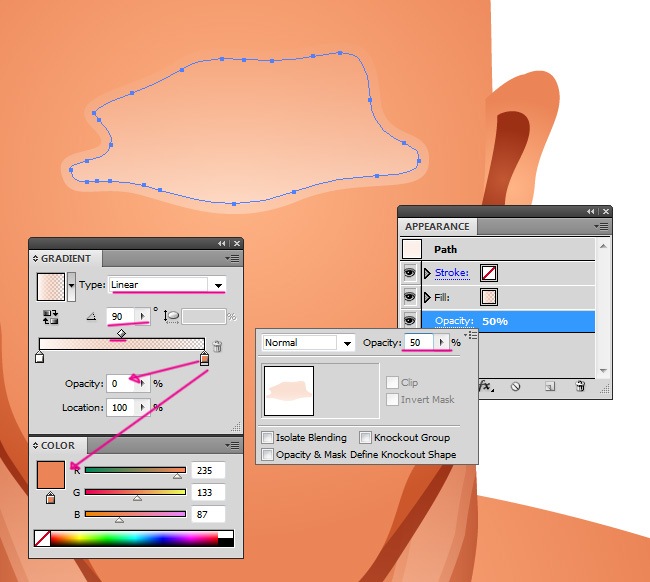Collapse the Gradient panel with double arrows

(x=222, y=244)
